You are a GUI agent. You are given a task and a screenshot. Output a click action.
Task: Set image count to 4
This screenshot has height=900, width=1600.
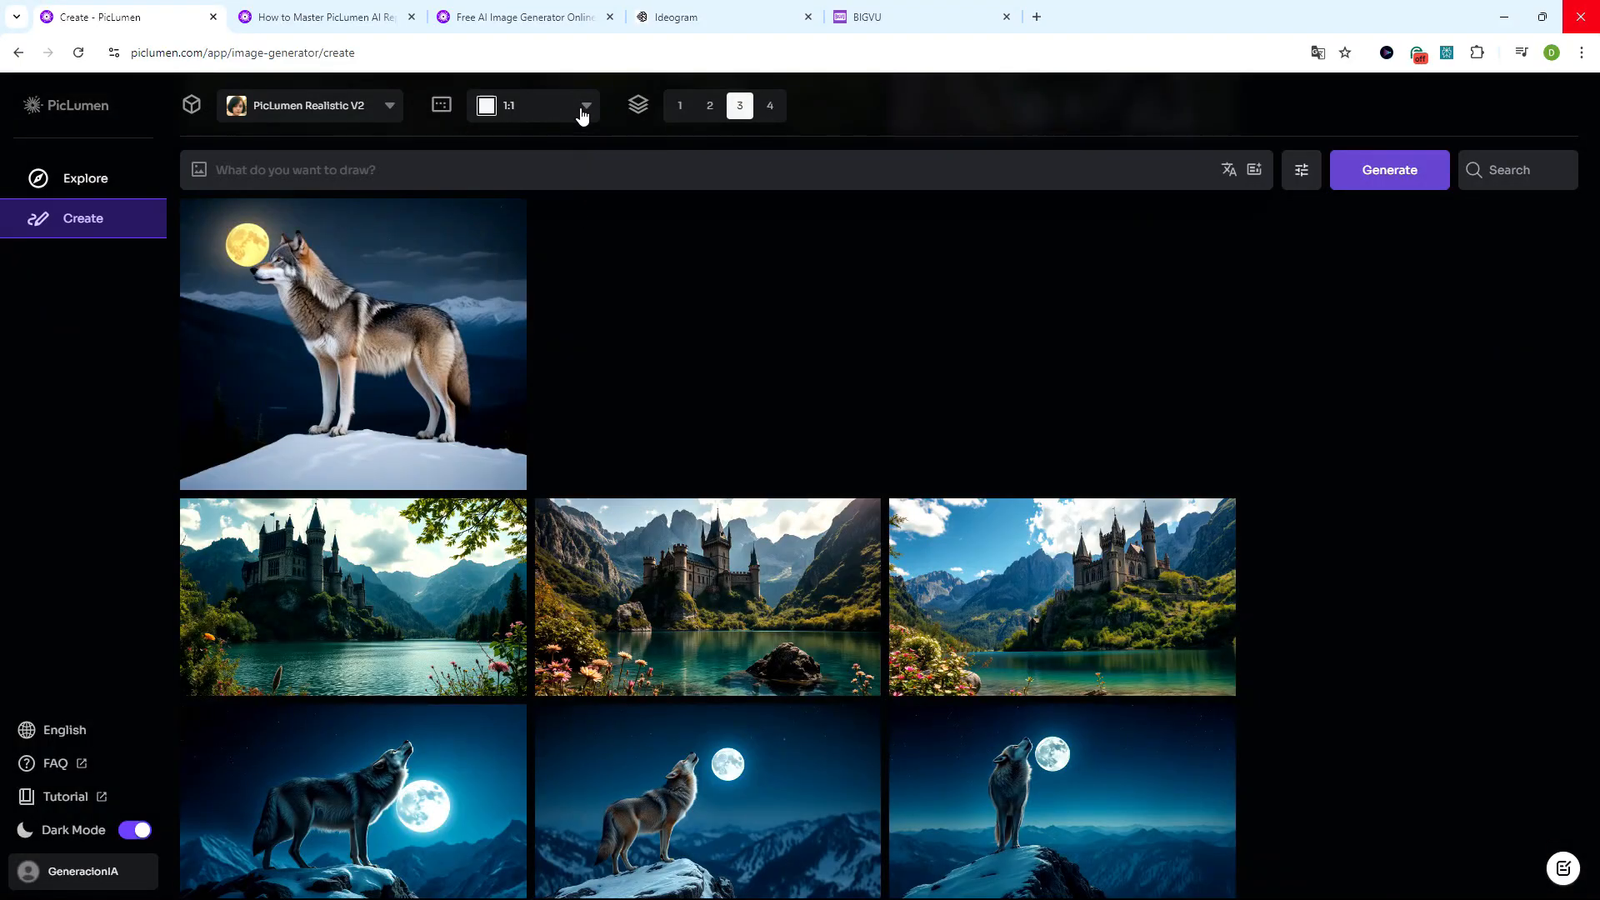(x=770, y=106)
